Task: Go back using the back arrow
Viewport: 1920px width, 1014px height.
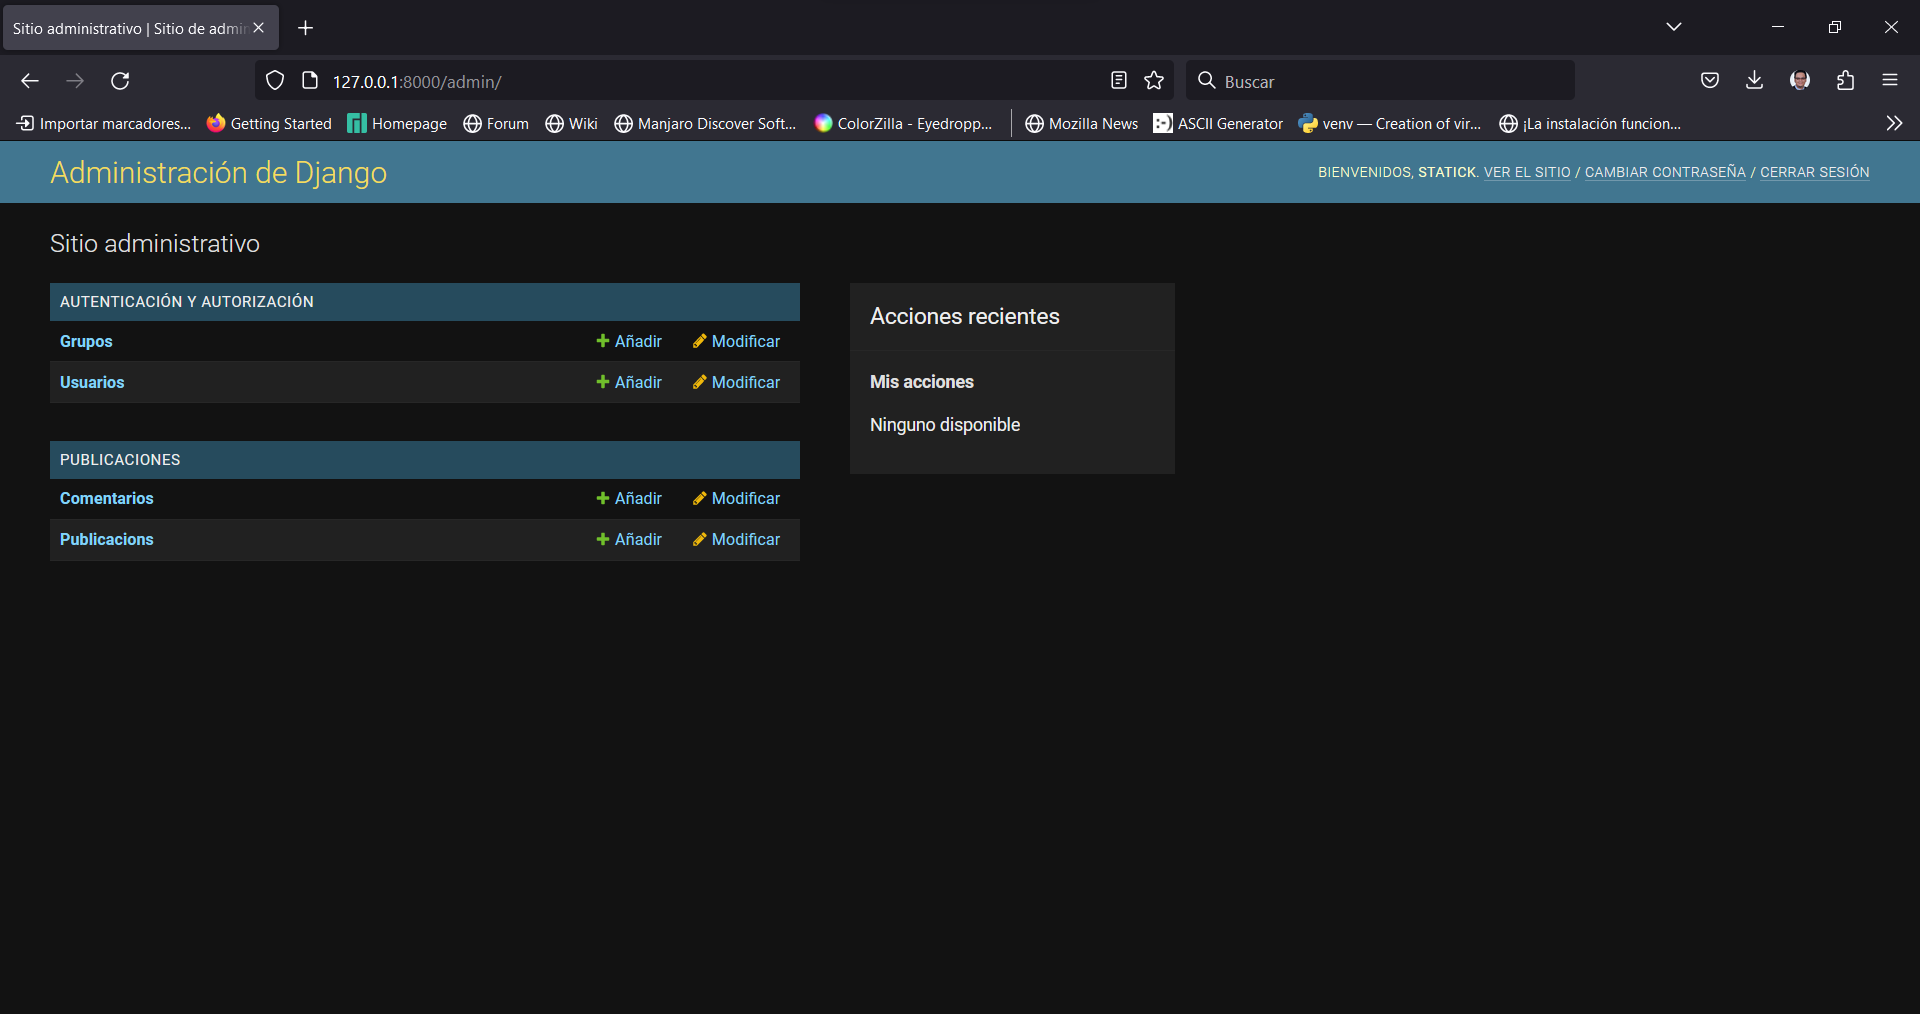Action: [x=30, y=81]
